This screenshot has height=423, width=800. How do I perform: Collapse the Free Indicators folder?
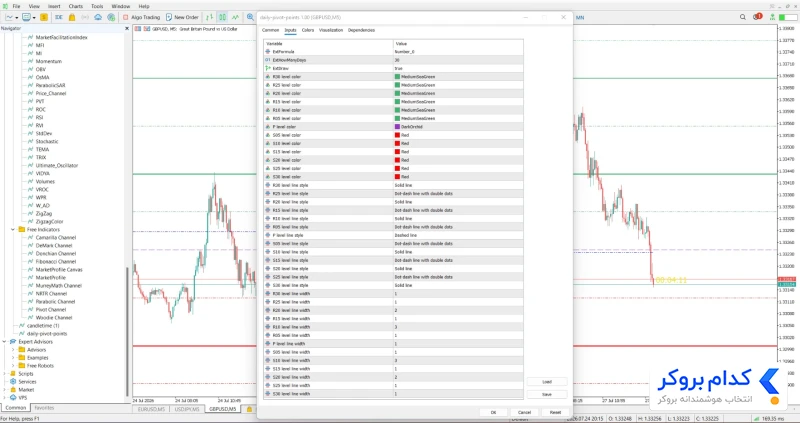(13, 230)
